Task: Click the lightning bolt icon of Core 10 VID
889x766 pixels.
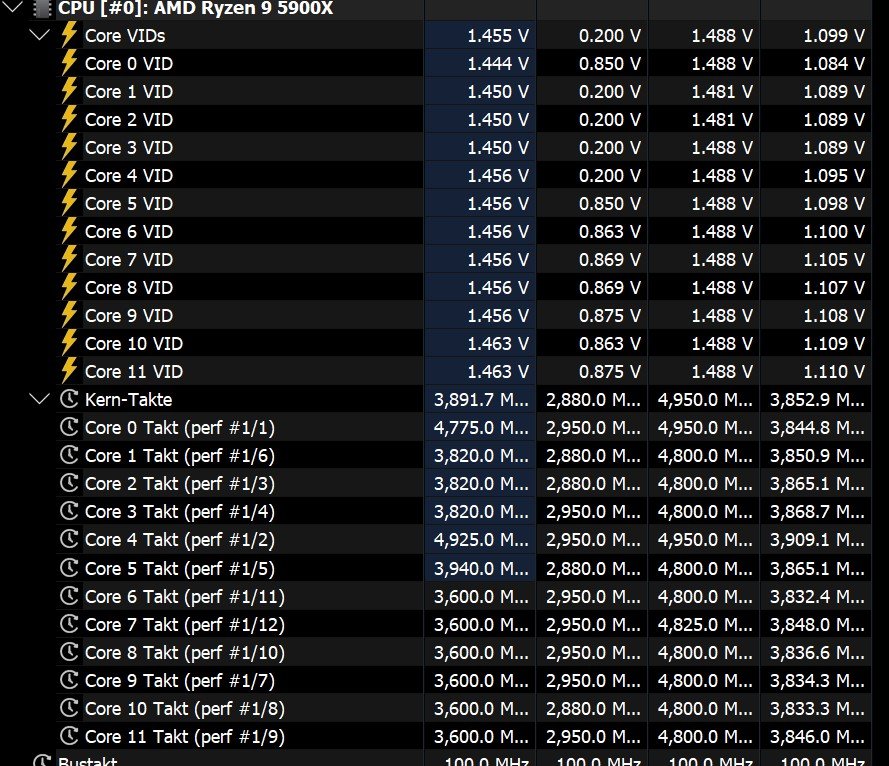Action: tap(69, 343)
